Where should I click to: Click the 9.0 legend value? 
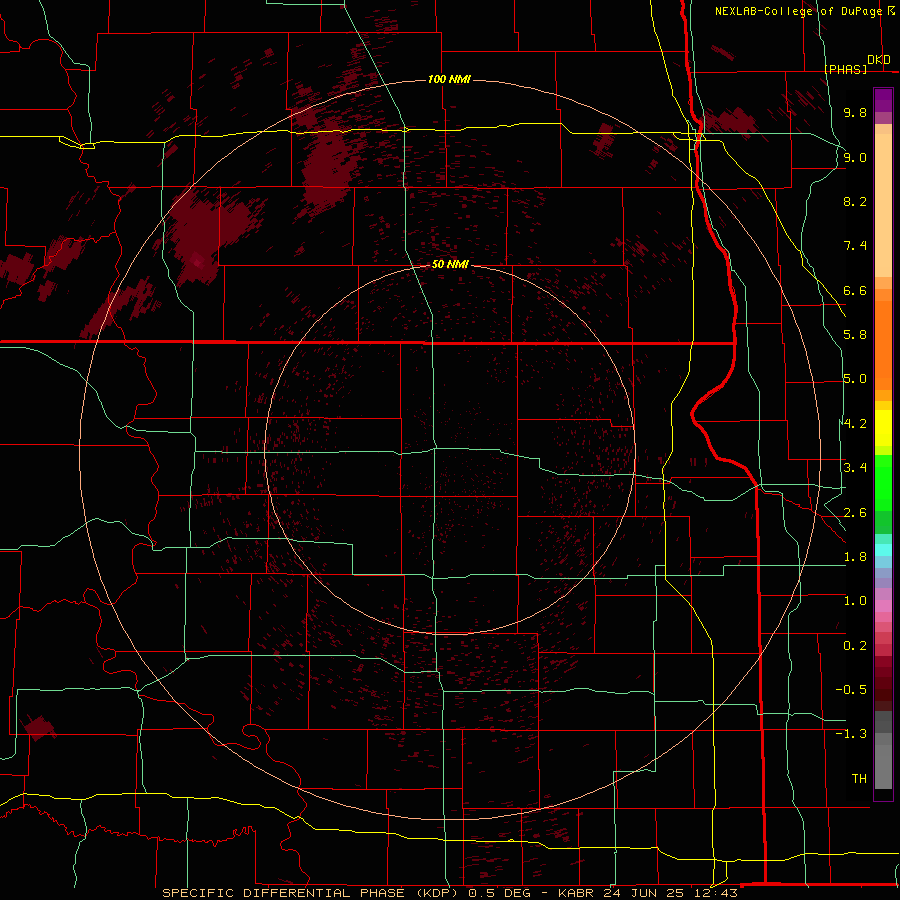coord(855,157)
